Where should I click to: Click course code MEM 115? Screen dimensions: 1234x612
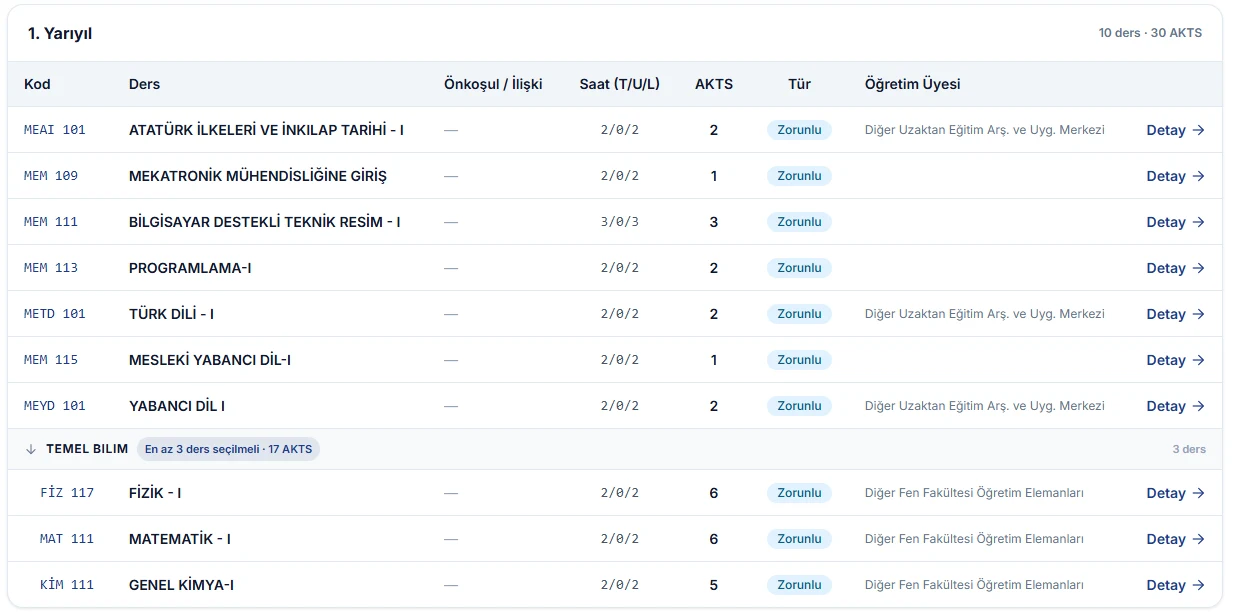(x=51, y=360)
